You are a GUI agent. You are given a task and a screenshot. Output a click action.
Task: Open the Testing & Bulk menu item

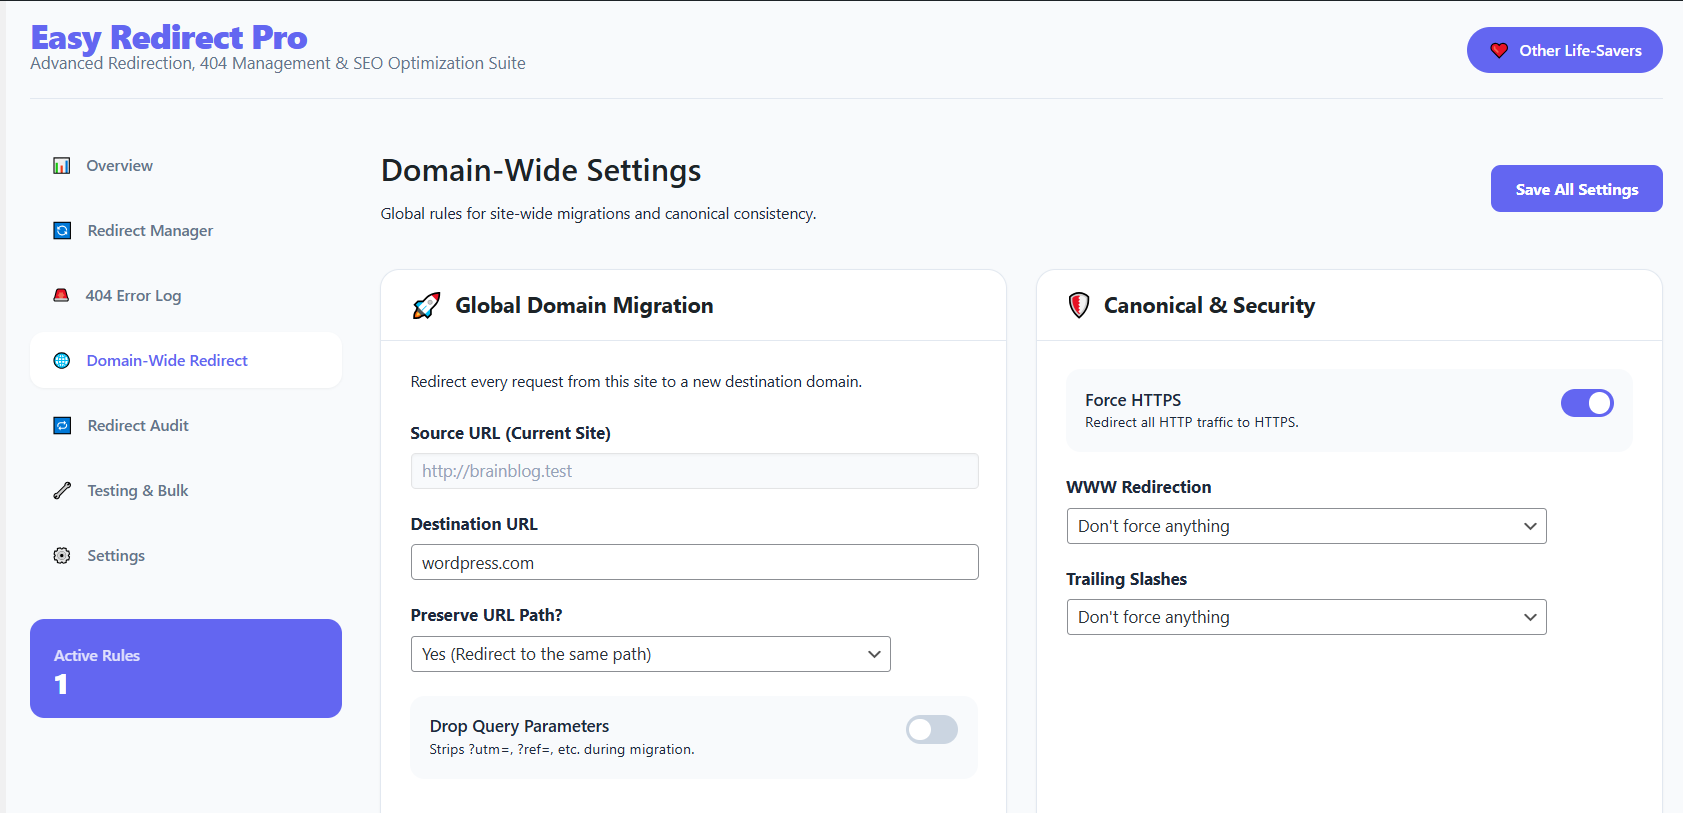coord(186,491)
